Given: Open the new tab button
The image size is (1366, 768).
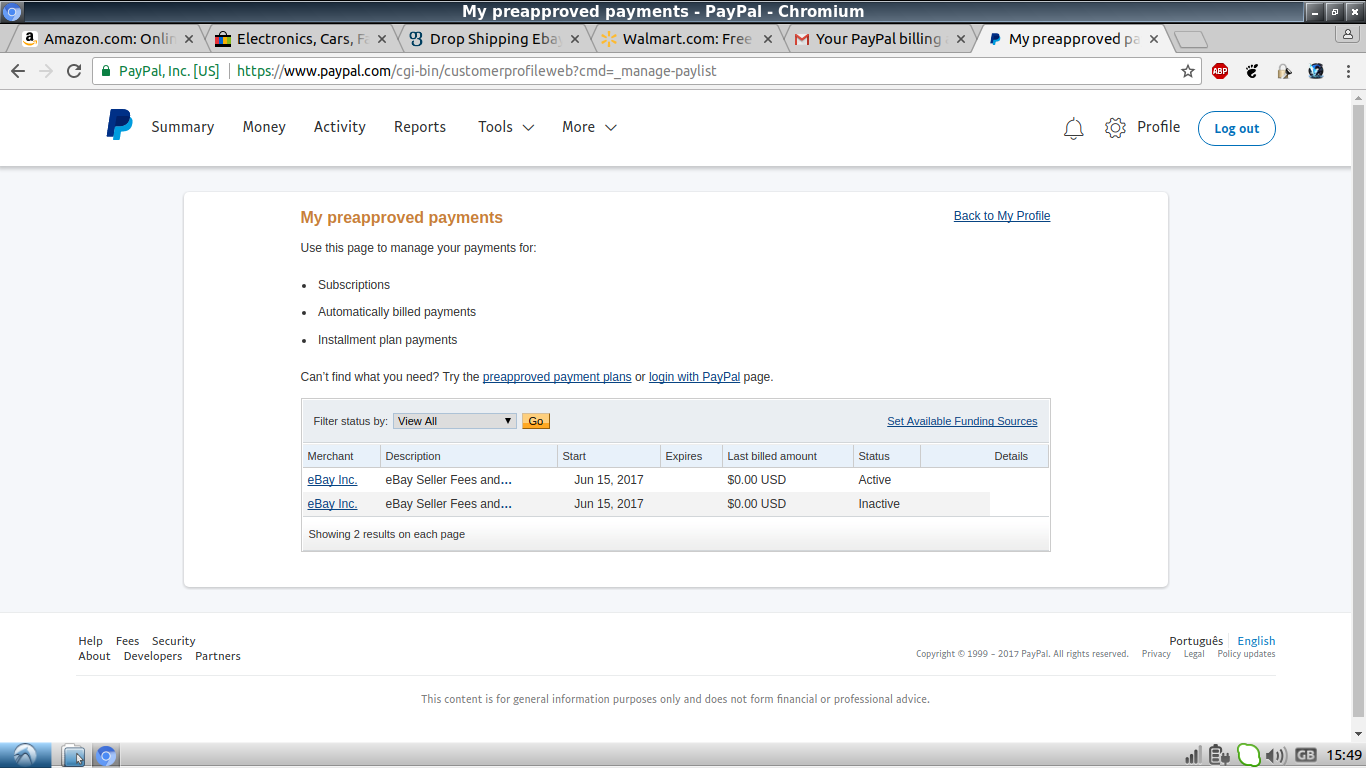Looking at the screenshot, I should [x=1190, y=40].
